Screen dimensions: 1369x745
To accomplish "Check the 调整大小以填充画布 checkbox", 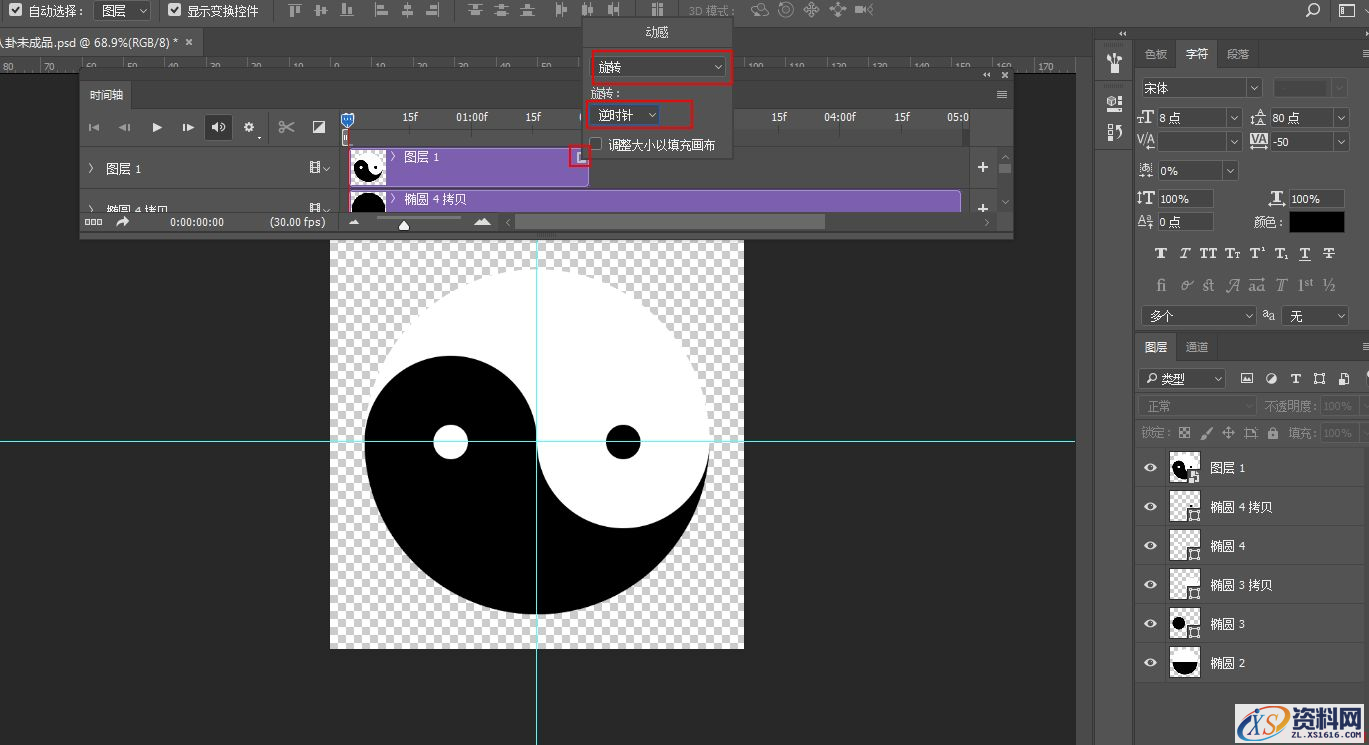I will pyautogui.click(x=595, y=143).
